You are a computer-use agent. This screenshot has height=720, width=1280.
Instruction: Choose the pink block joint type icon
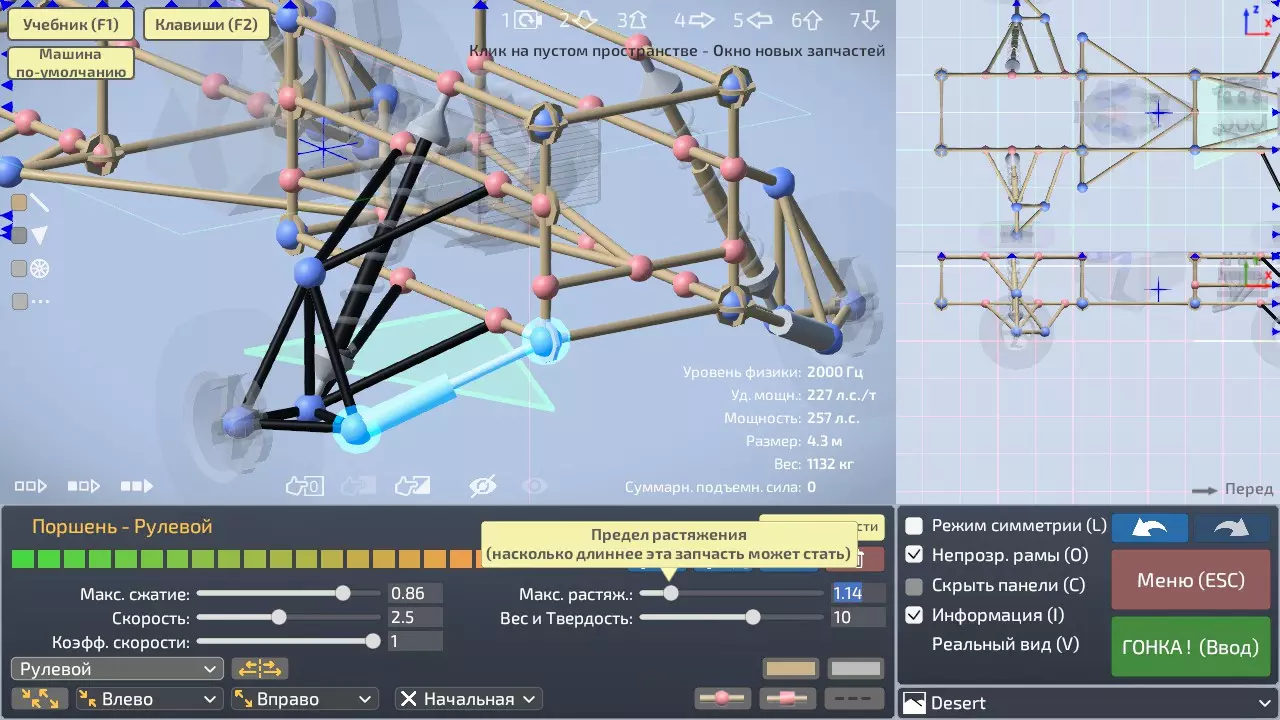pos(789,698)
